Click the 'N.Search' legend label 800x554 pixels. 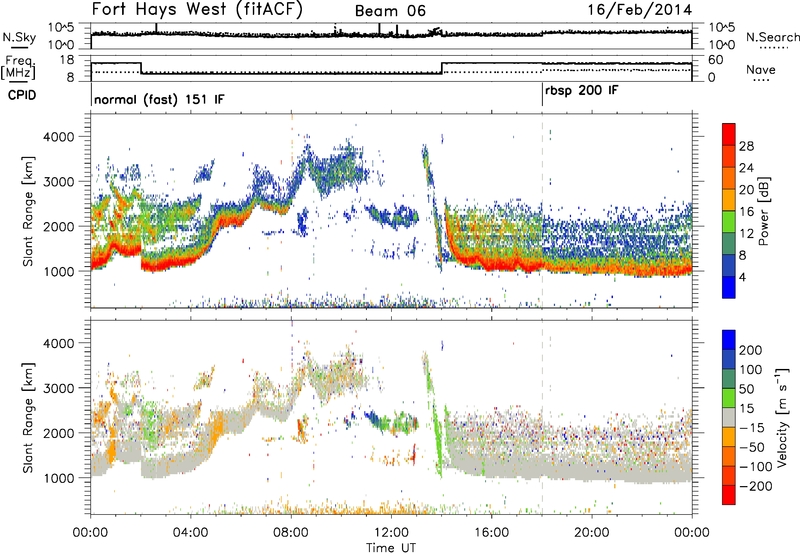click(772, 37)
